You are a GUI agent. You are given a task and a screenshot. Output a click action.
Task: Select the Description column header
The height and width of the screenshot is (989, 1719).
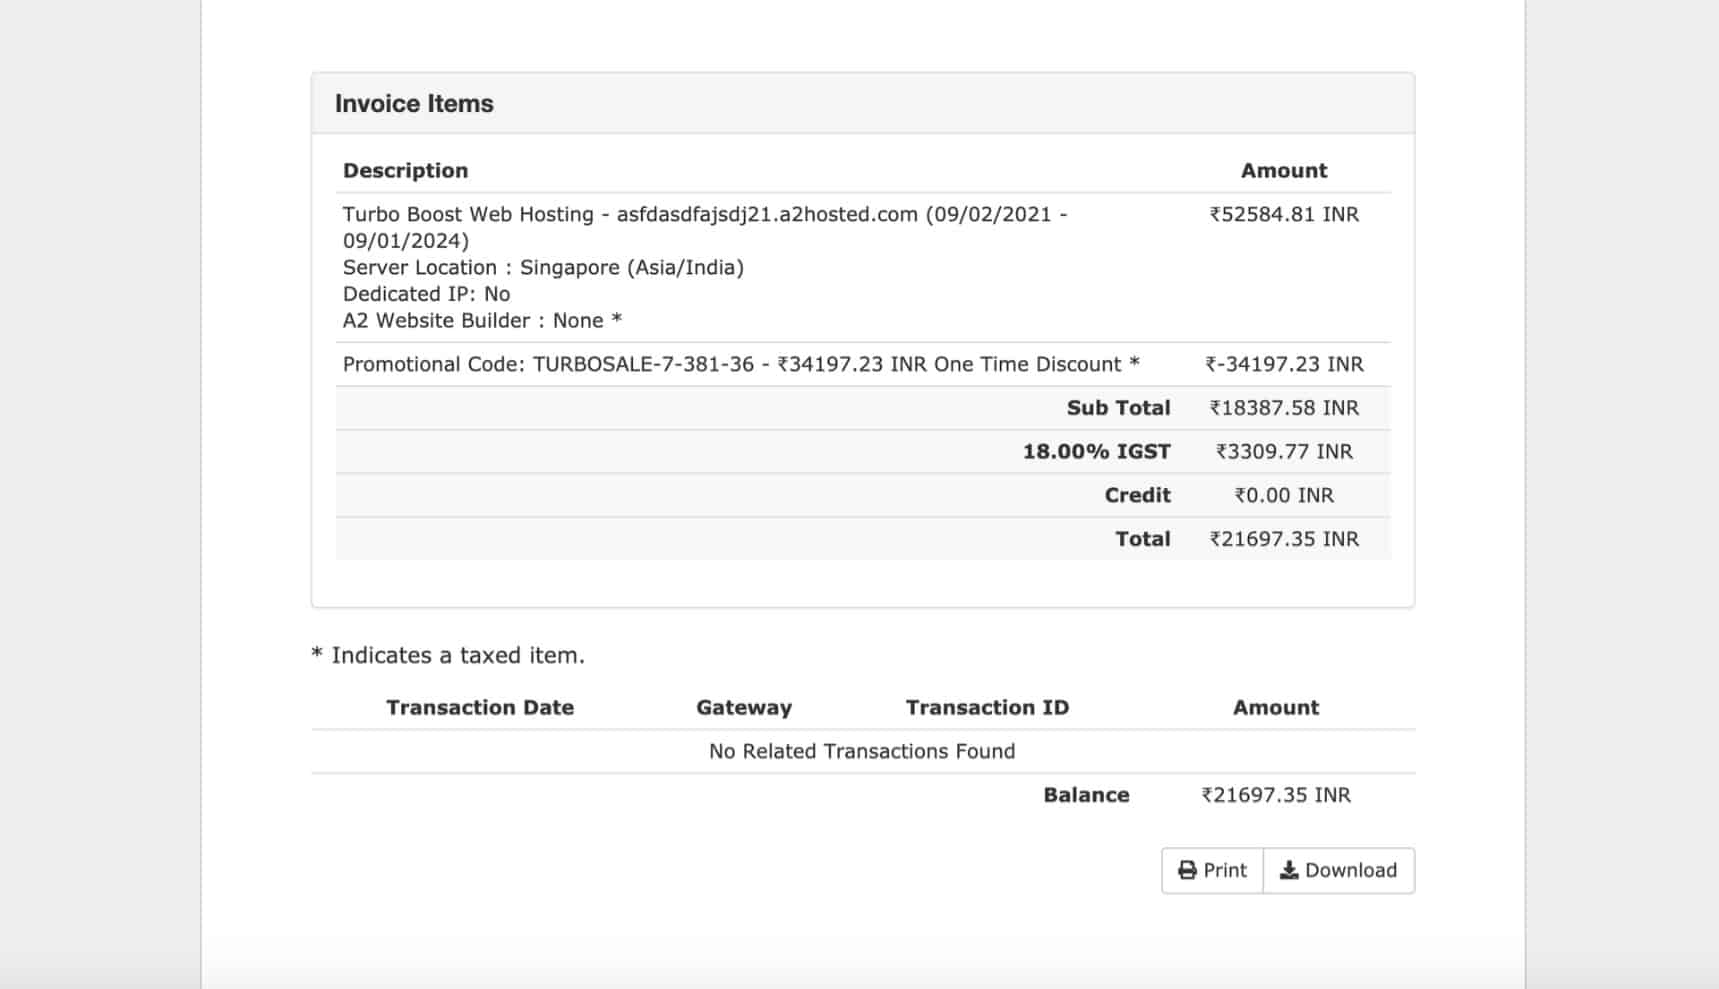click(x=405, y=170)
